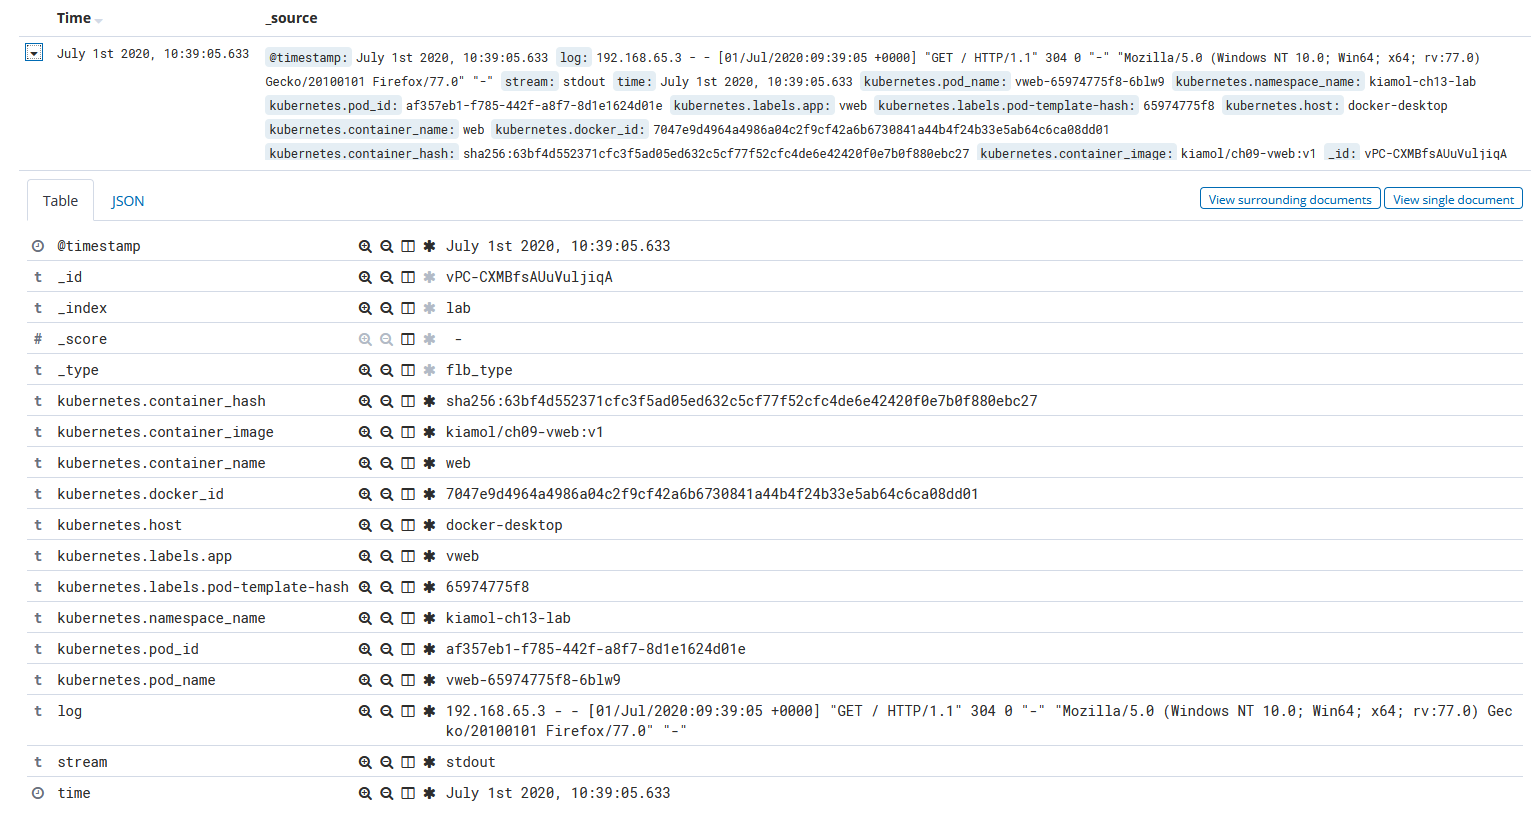Viewport: 1537px width, 815px height.
Task: Click View surrounding documents
Action: click(x=1290, y=198)
